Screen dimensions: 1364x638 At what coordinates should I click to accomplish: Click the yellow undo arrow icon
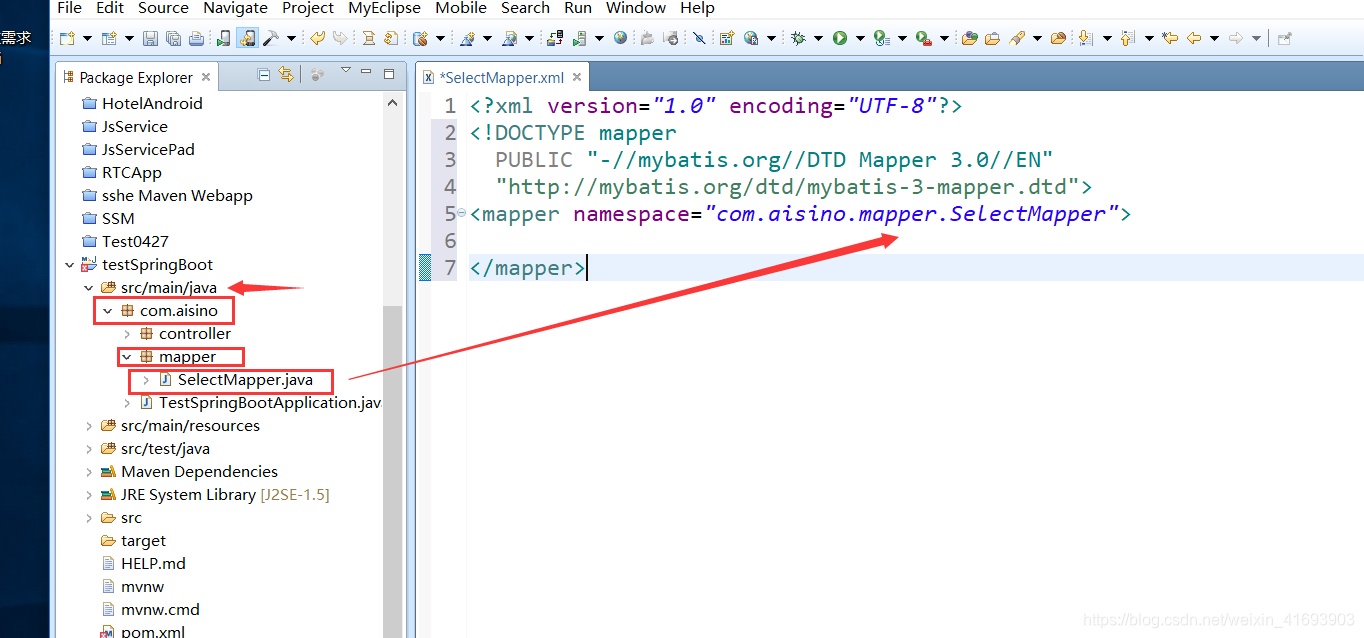tap(319, 38)
